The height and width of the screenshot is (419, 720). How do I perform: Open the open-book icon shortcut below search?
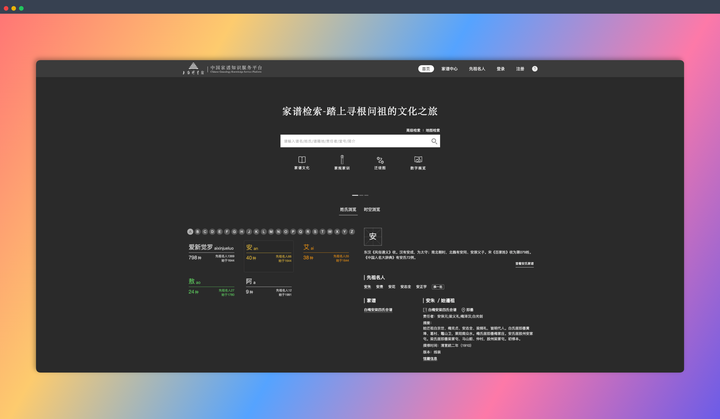click(302, 159)
